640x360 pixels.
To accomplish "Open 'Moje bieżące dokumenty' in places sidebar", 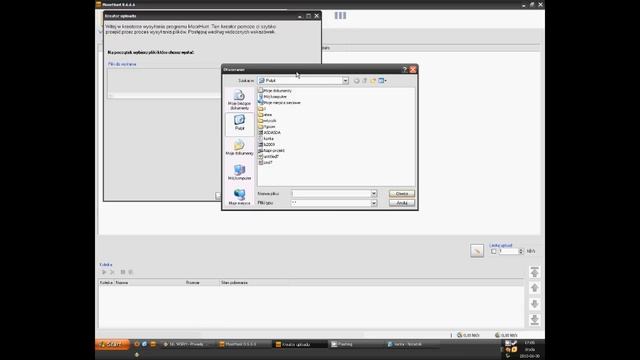I will [x=240, y=100].
